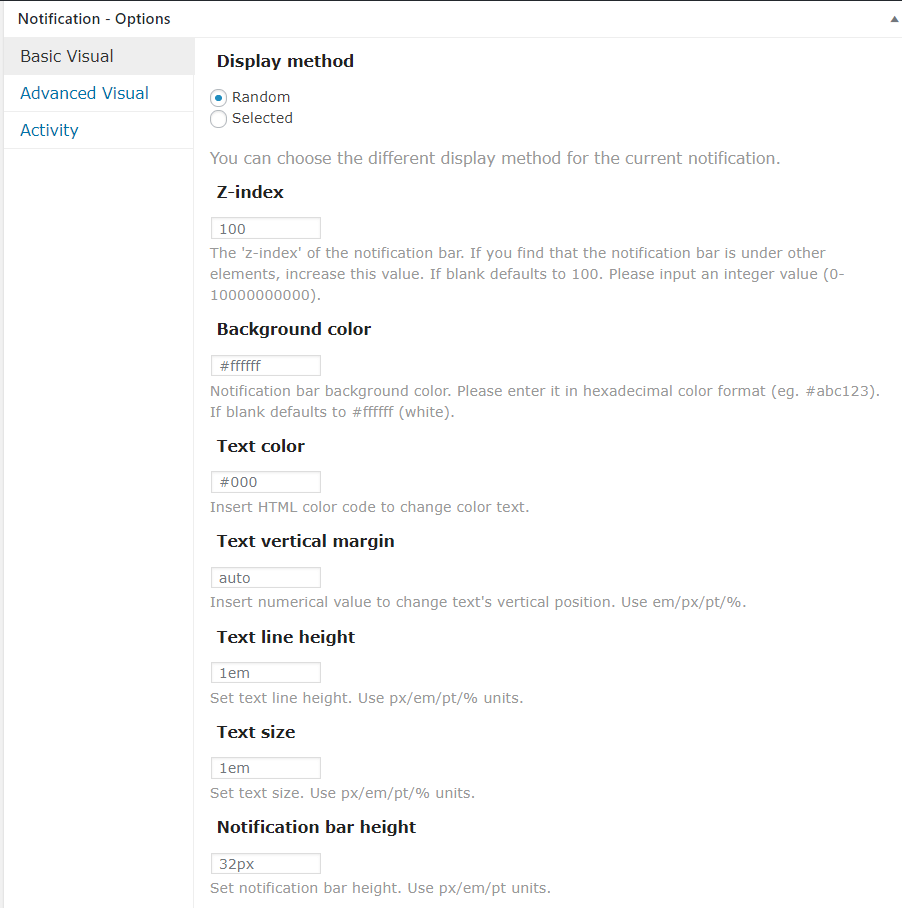
Task: Click the Text color heading label
Action: 261,446
